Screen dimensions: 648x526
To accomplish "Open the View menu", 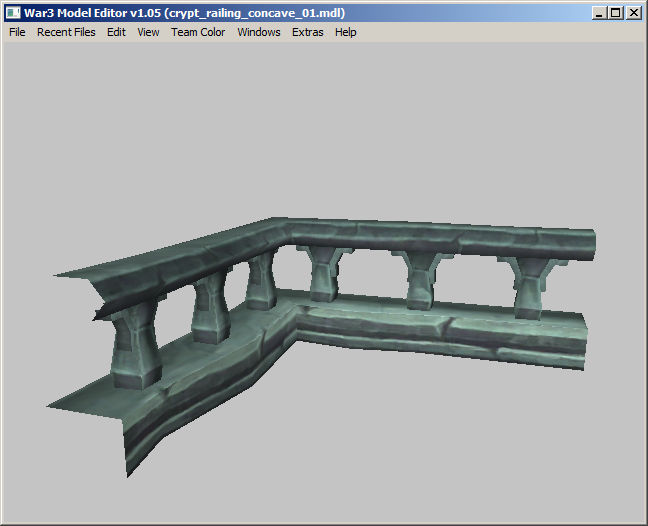I will coord(148,32).
